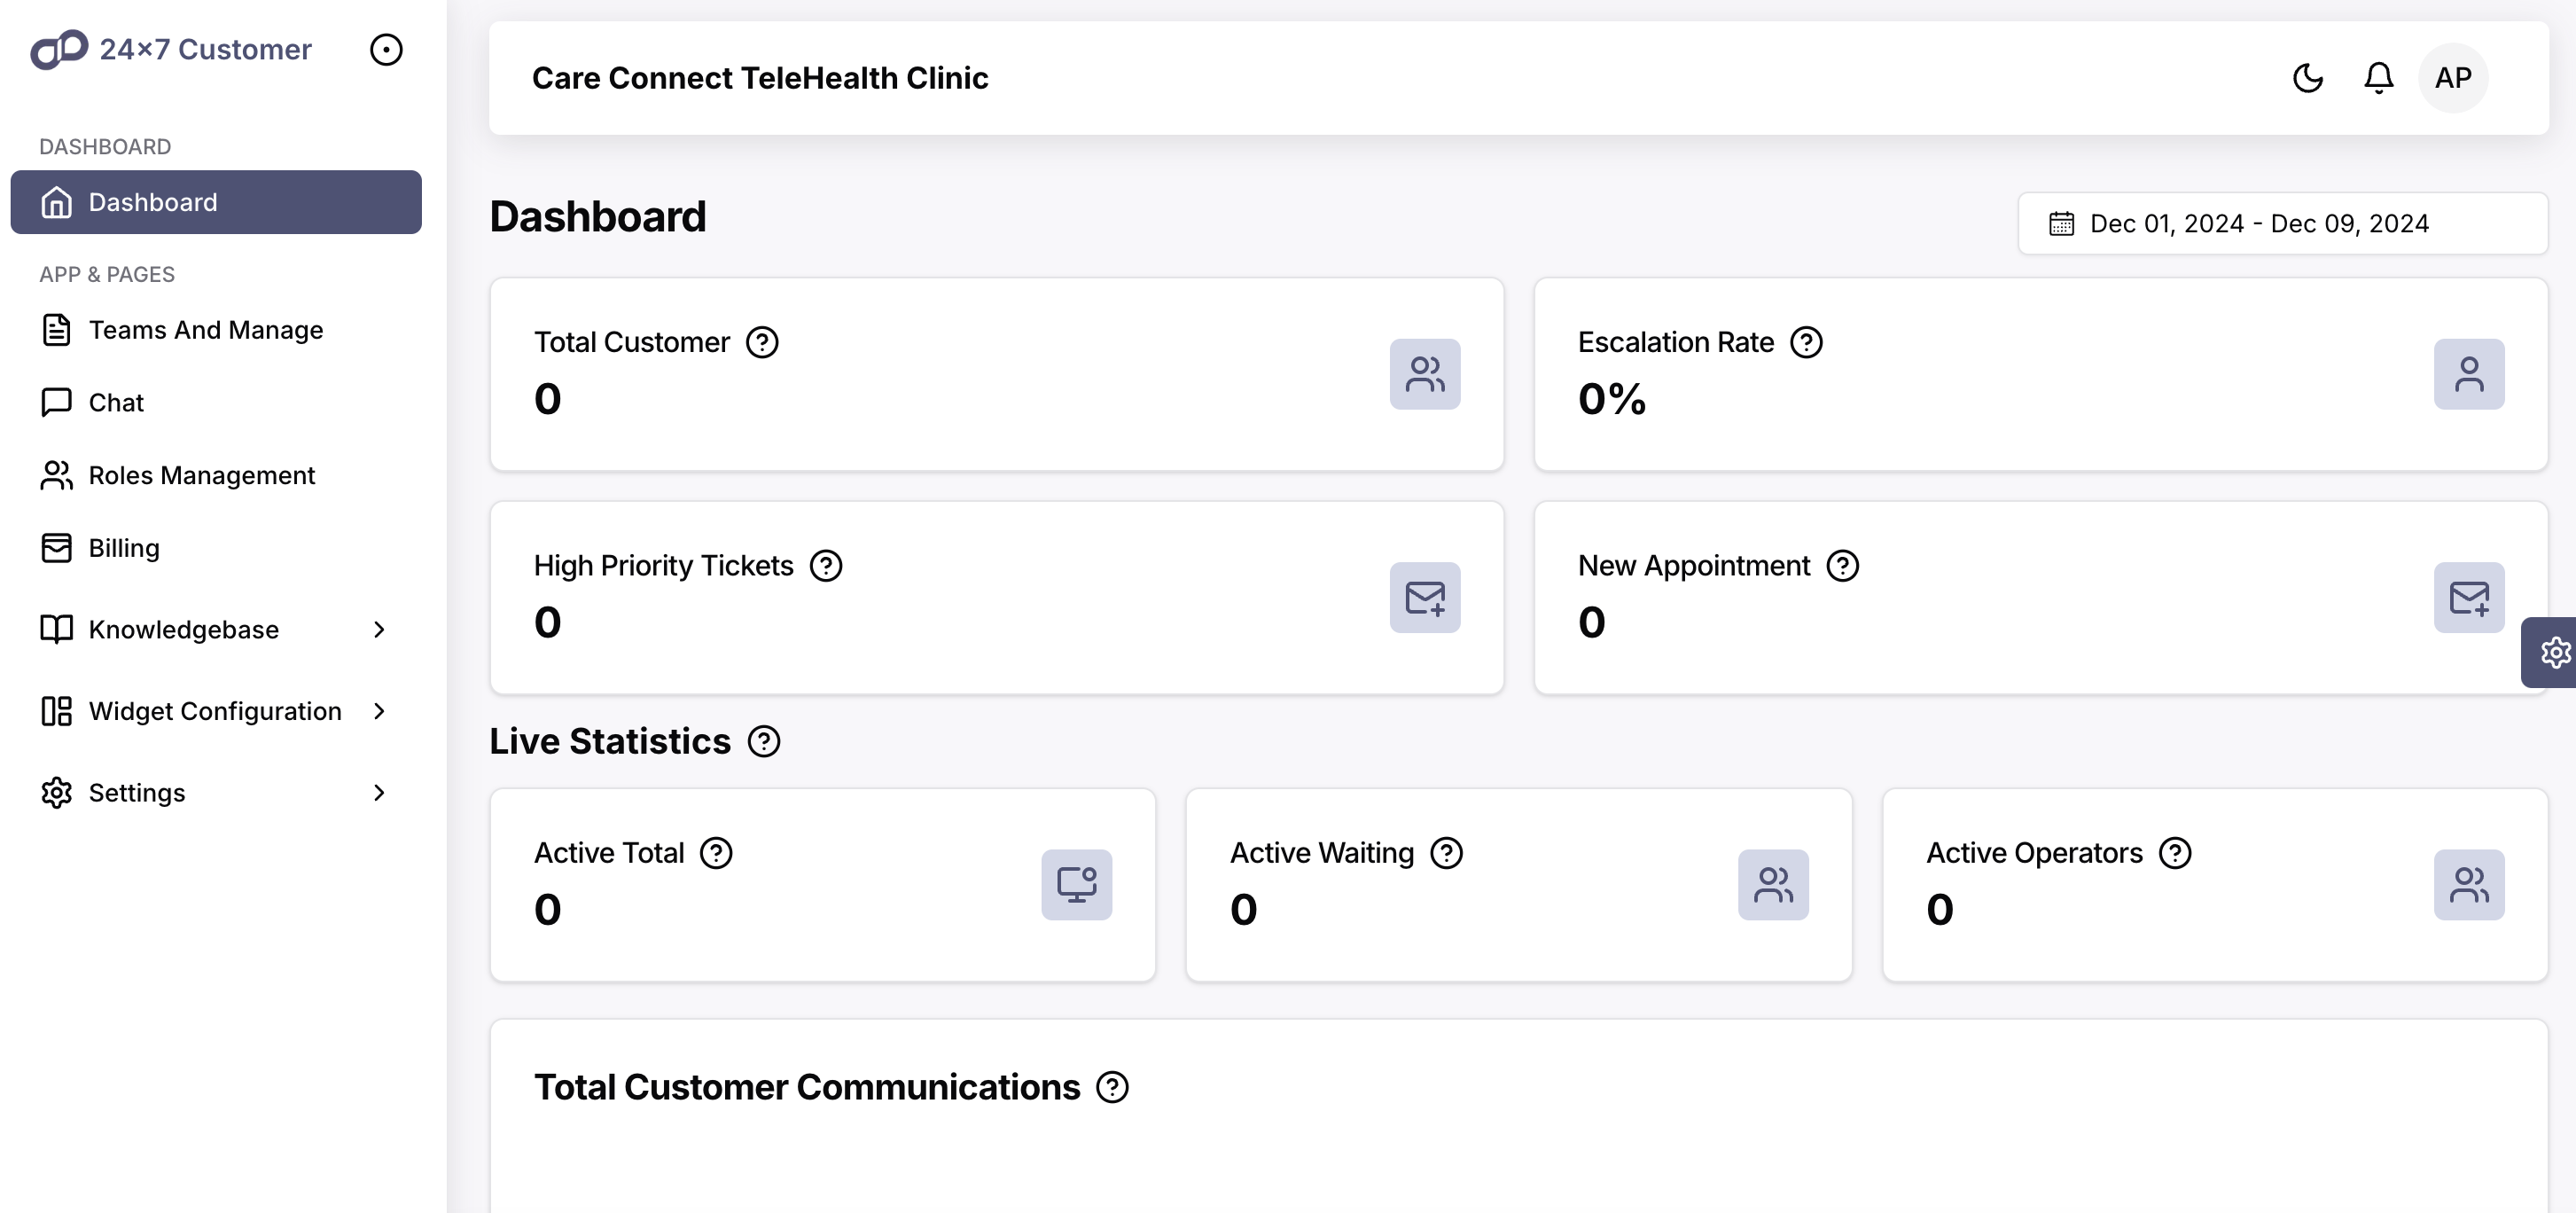Open the Chat page

click(115, 402)
